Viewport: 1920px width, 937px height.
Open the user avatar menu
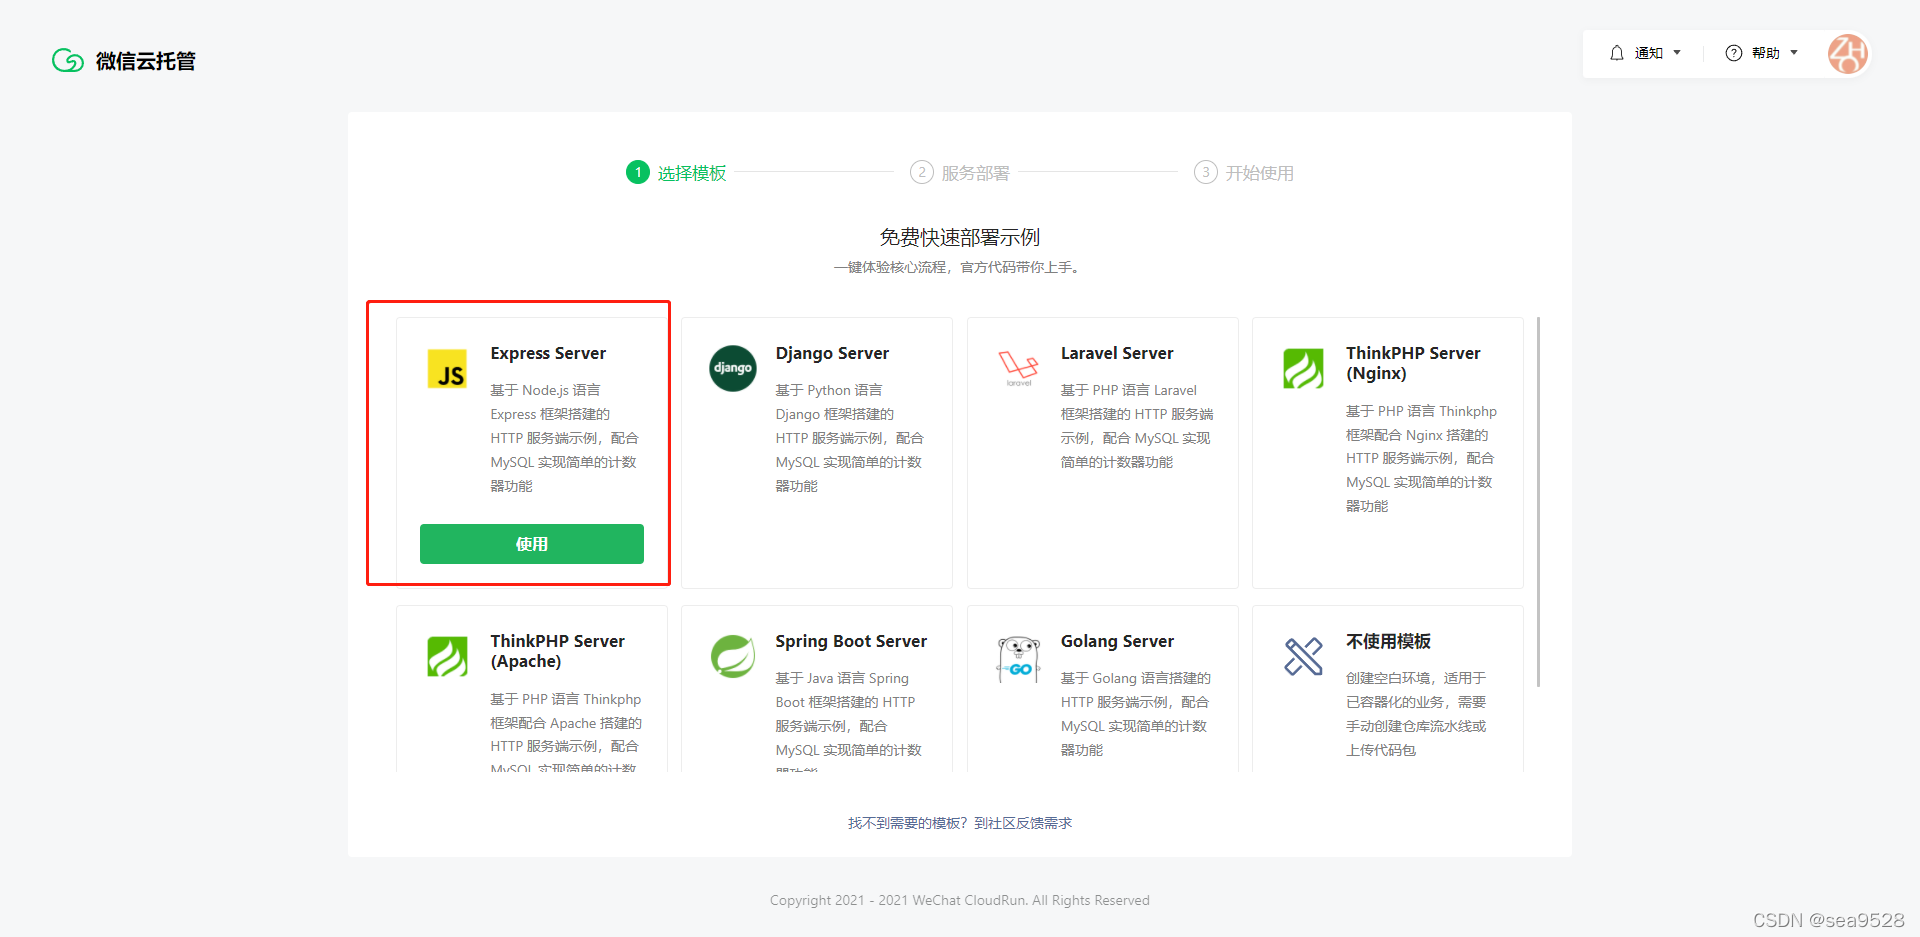click(1848, 54)
